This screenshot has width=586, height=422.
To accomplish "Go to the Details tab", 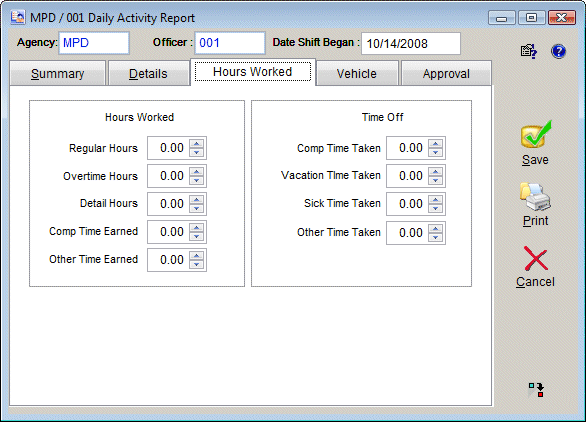I will point(148,73).
